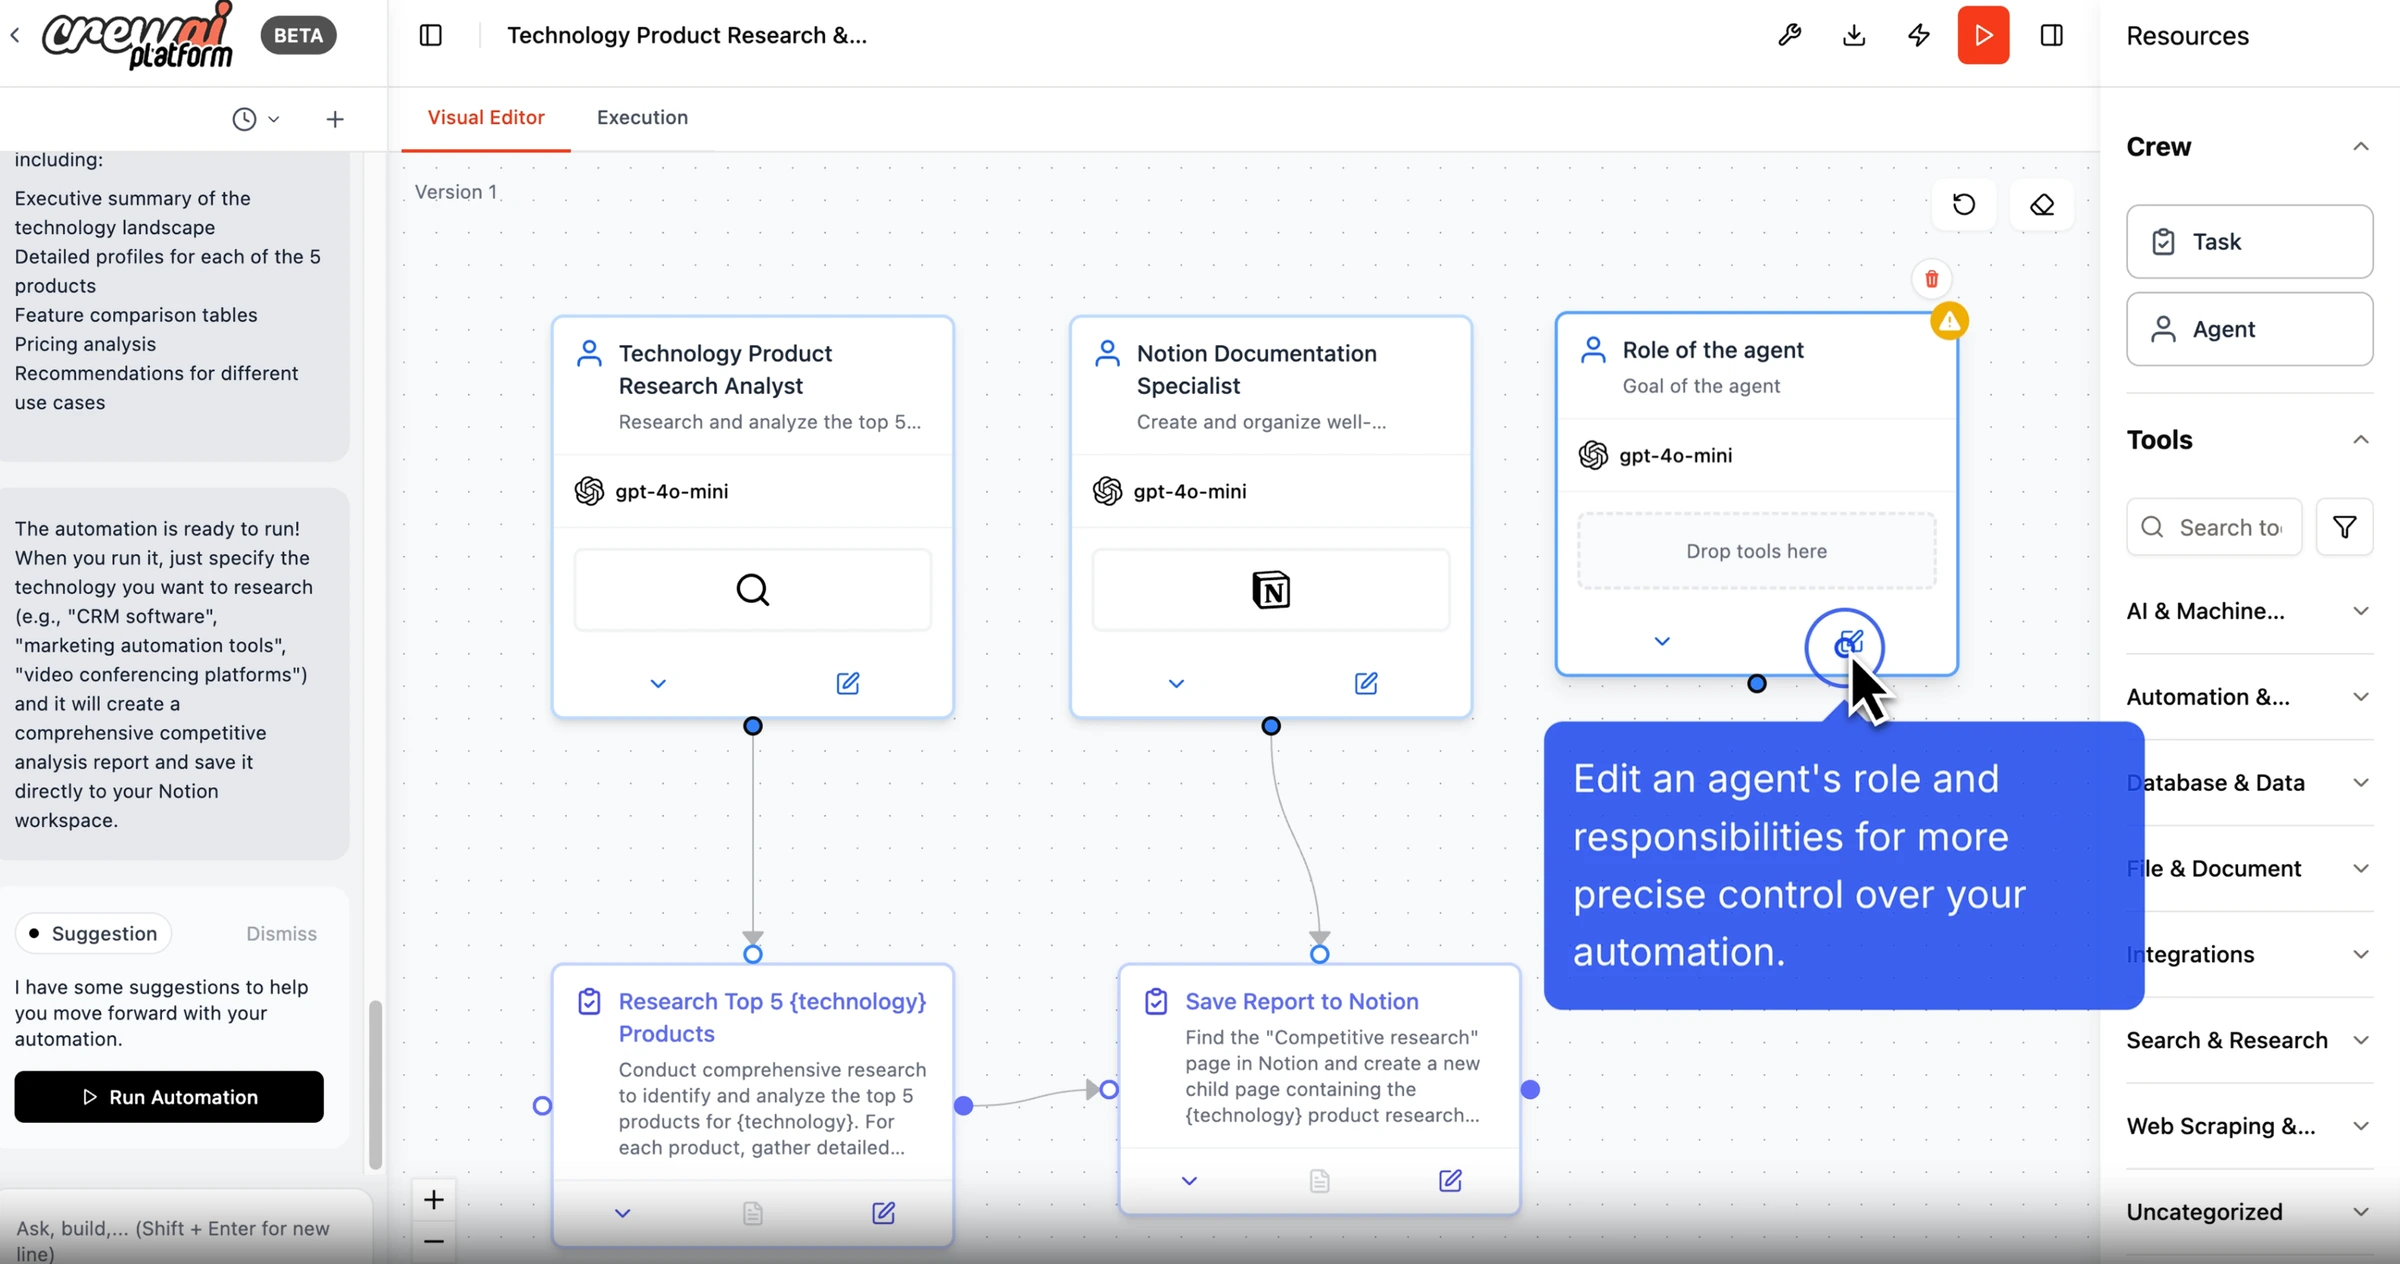The width and height of the screenshot is (2400, 1264).
Task: Collapse the Crew section
Action: coord(2360,147)
